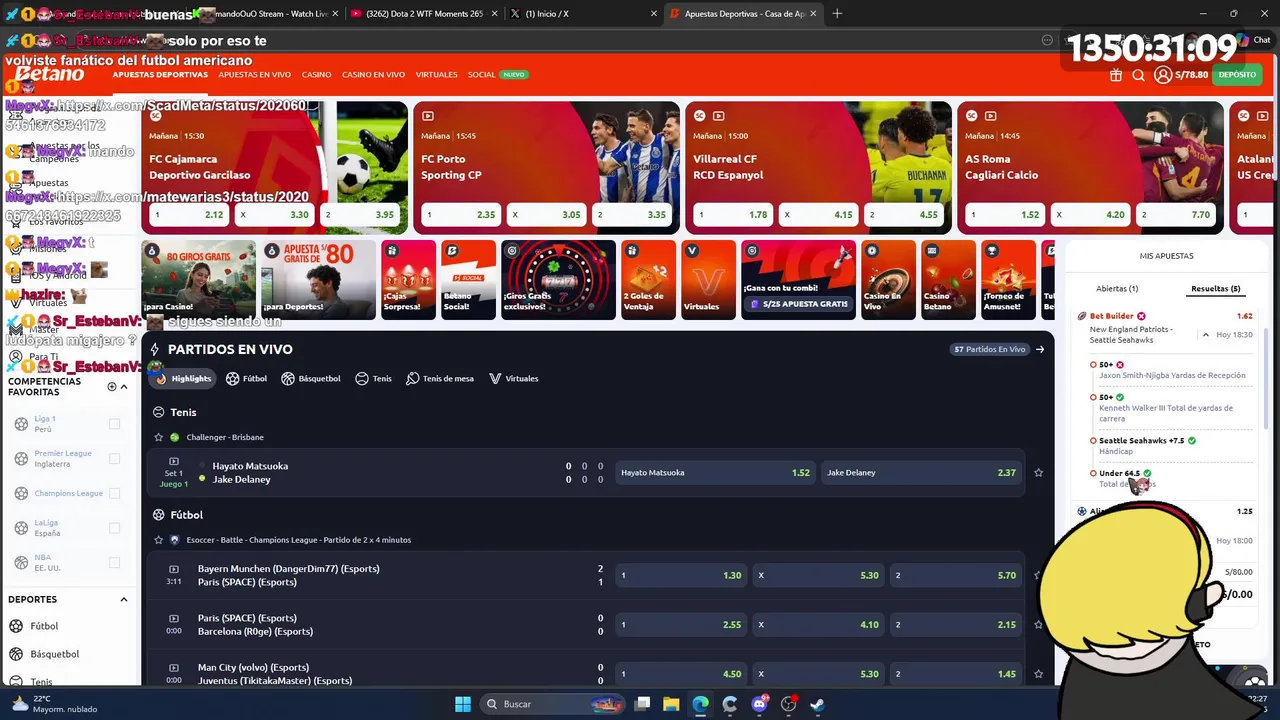Favorite the Matsuoka vs Delaney match star

(1038, 473)
